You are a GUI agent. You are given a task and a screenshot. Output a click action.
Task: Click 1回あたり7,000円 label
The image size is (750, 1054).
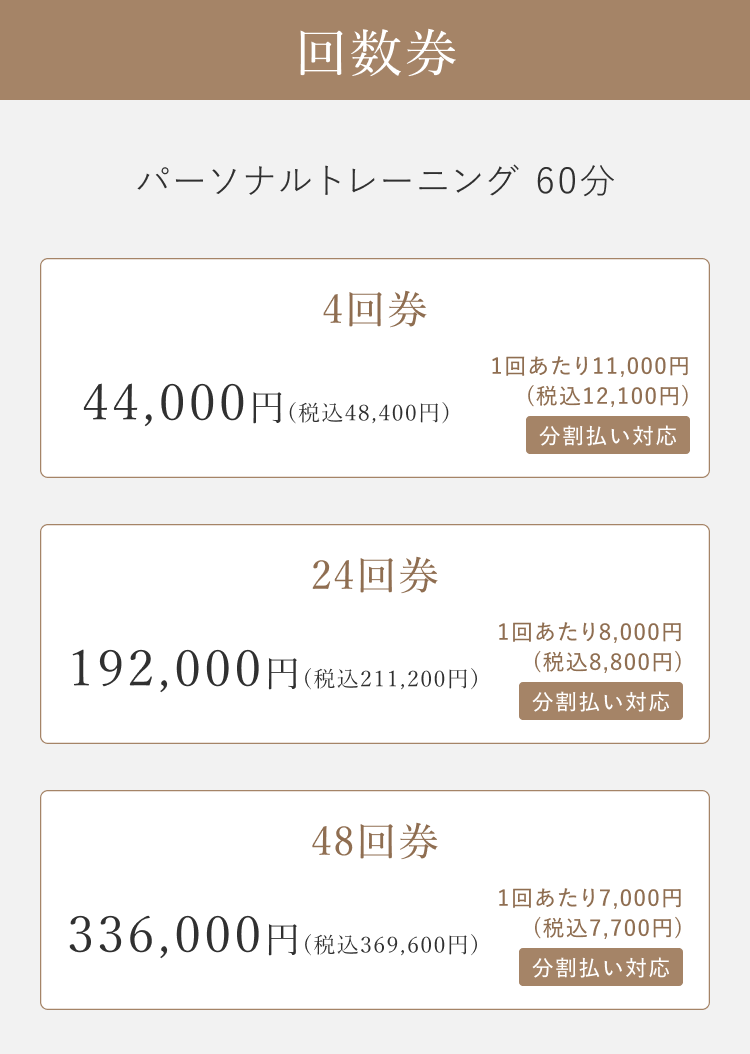click(590, 898)
